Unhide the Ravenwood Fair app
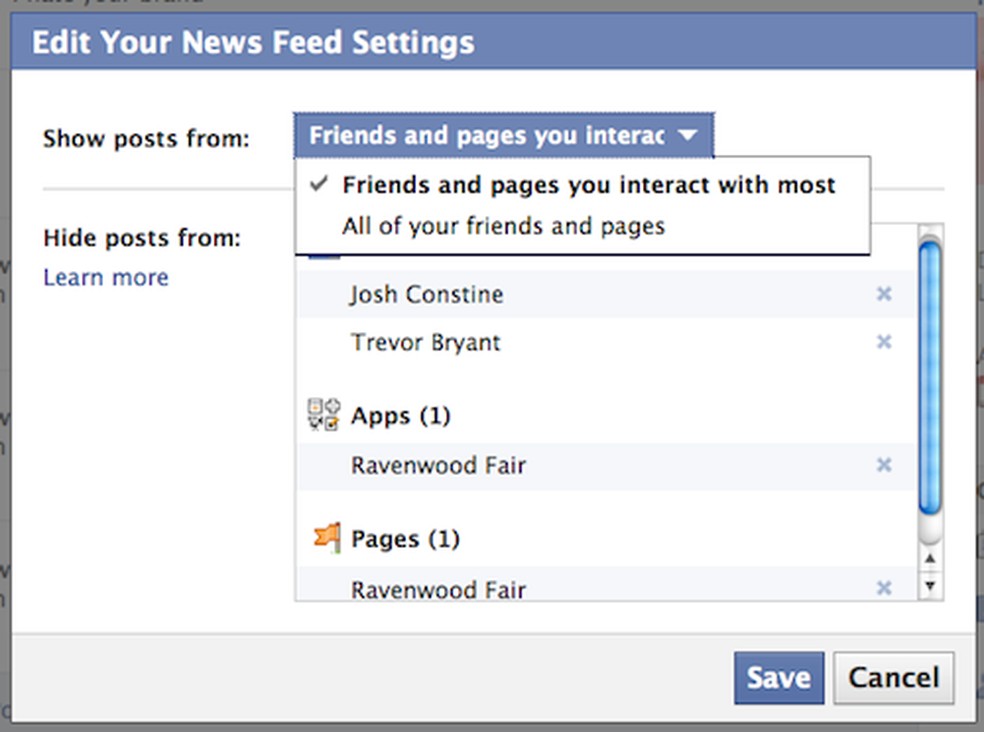The image size is (984, 732). 884,465
